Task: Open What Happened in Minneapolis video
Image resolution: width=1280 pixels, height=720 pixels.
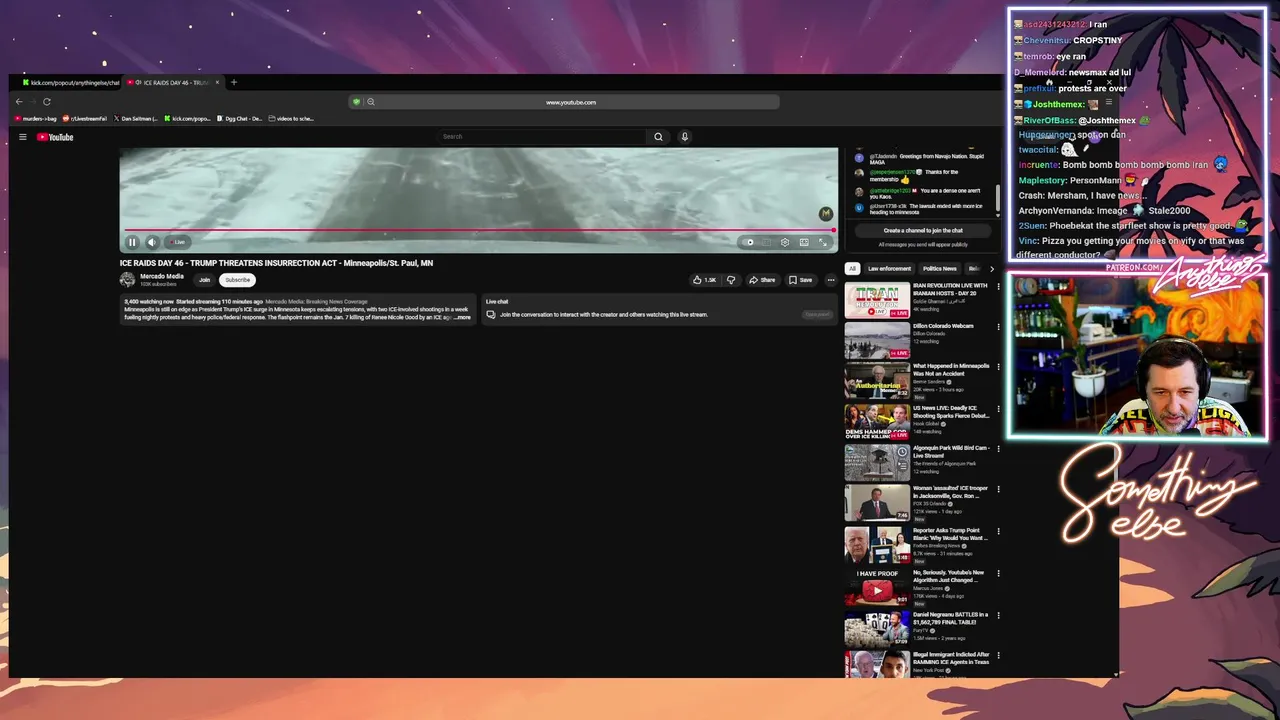Action: click(877, 380)
